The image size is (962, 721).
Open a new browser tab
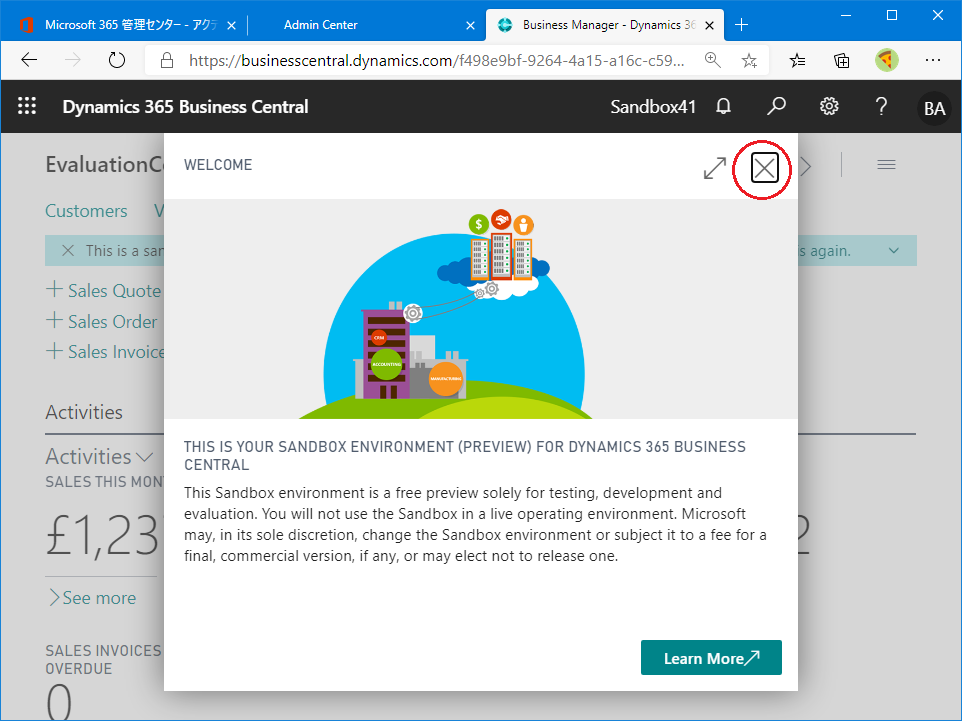[x=741, y=25]
